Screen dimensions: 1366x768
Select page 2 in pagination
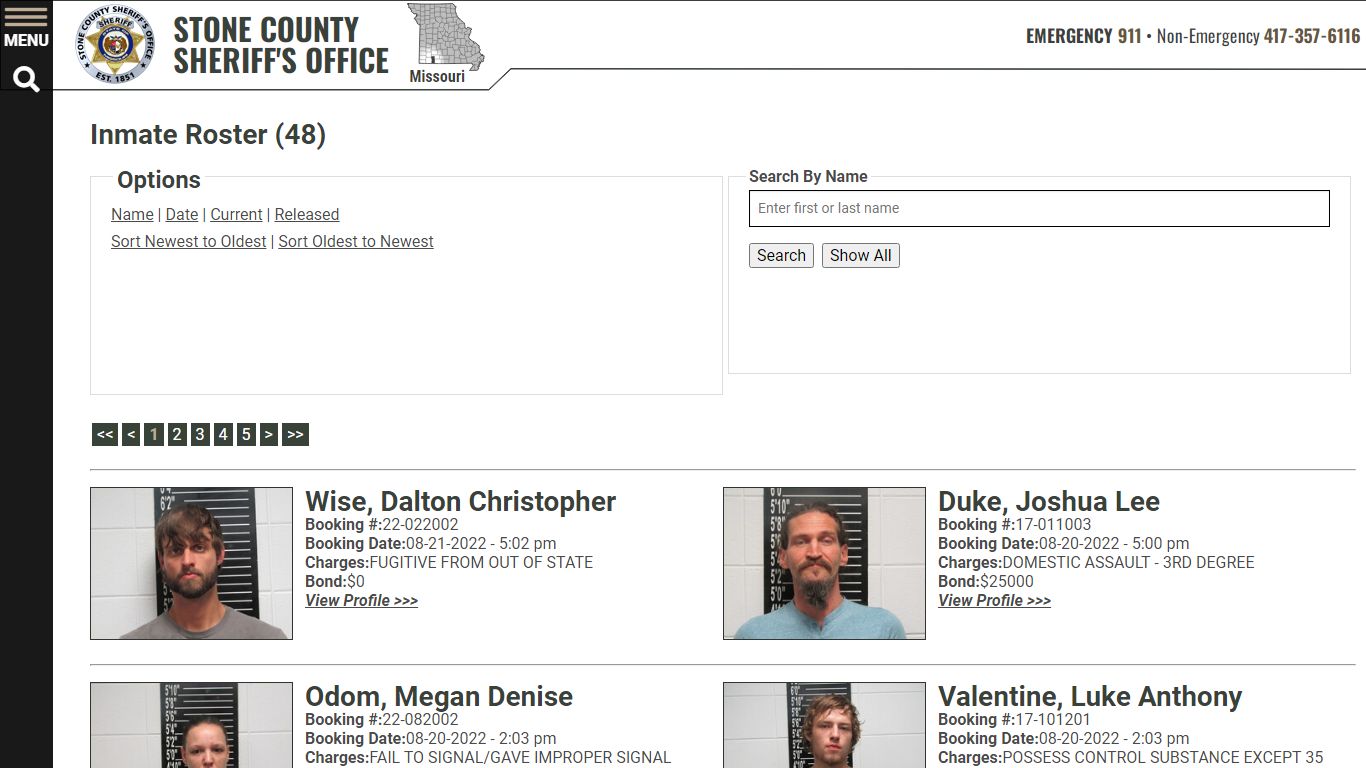pyautogui.click(x=177, y=434)
